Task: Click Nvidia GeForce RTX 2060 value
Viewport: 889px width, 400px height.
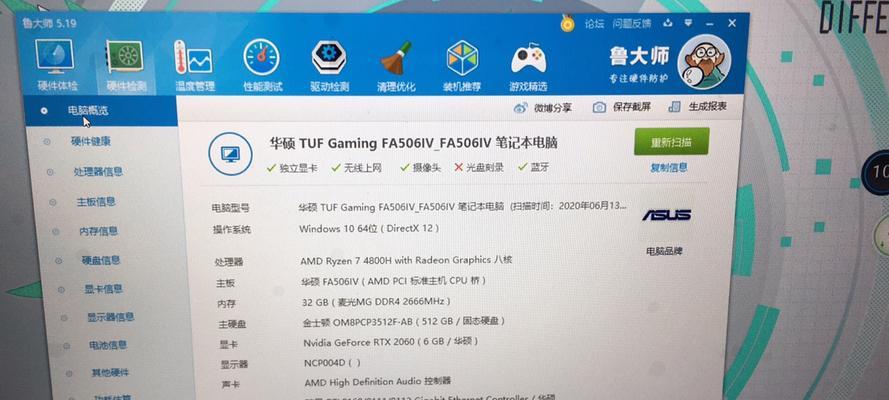Action: tap(391, 342)
